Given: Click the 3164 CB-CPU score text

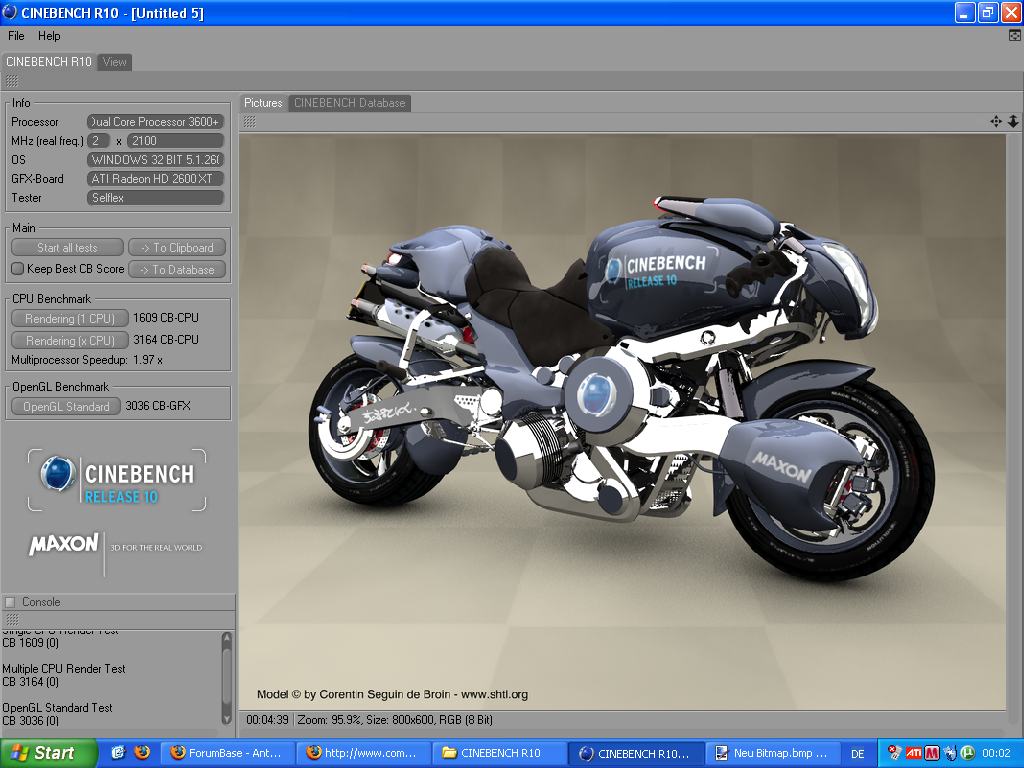Looking at the screenshot, I should coord(166,340).
